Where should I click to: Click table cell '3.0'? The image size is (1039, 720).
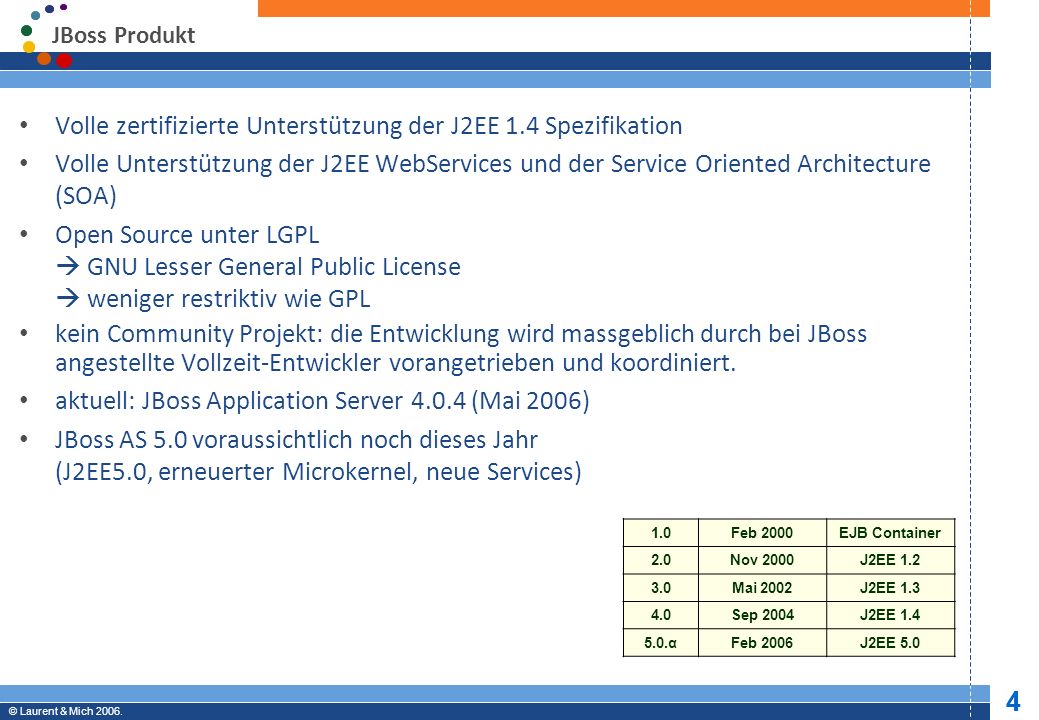pos(661,588)
